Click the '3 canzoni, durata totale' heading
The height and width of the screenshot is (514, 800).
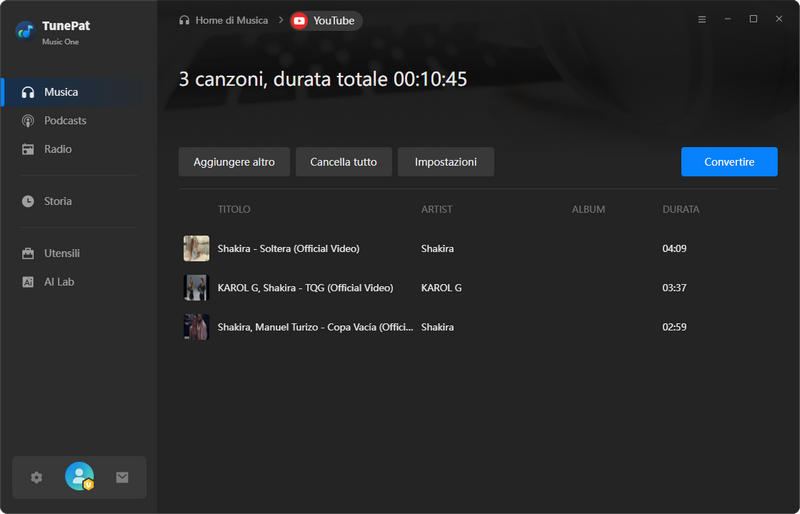click(323, 79)
